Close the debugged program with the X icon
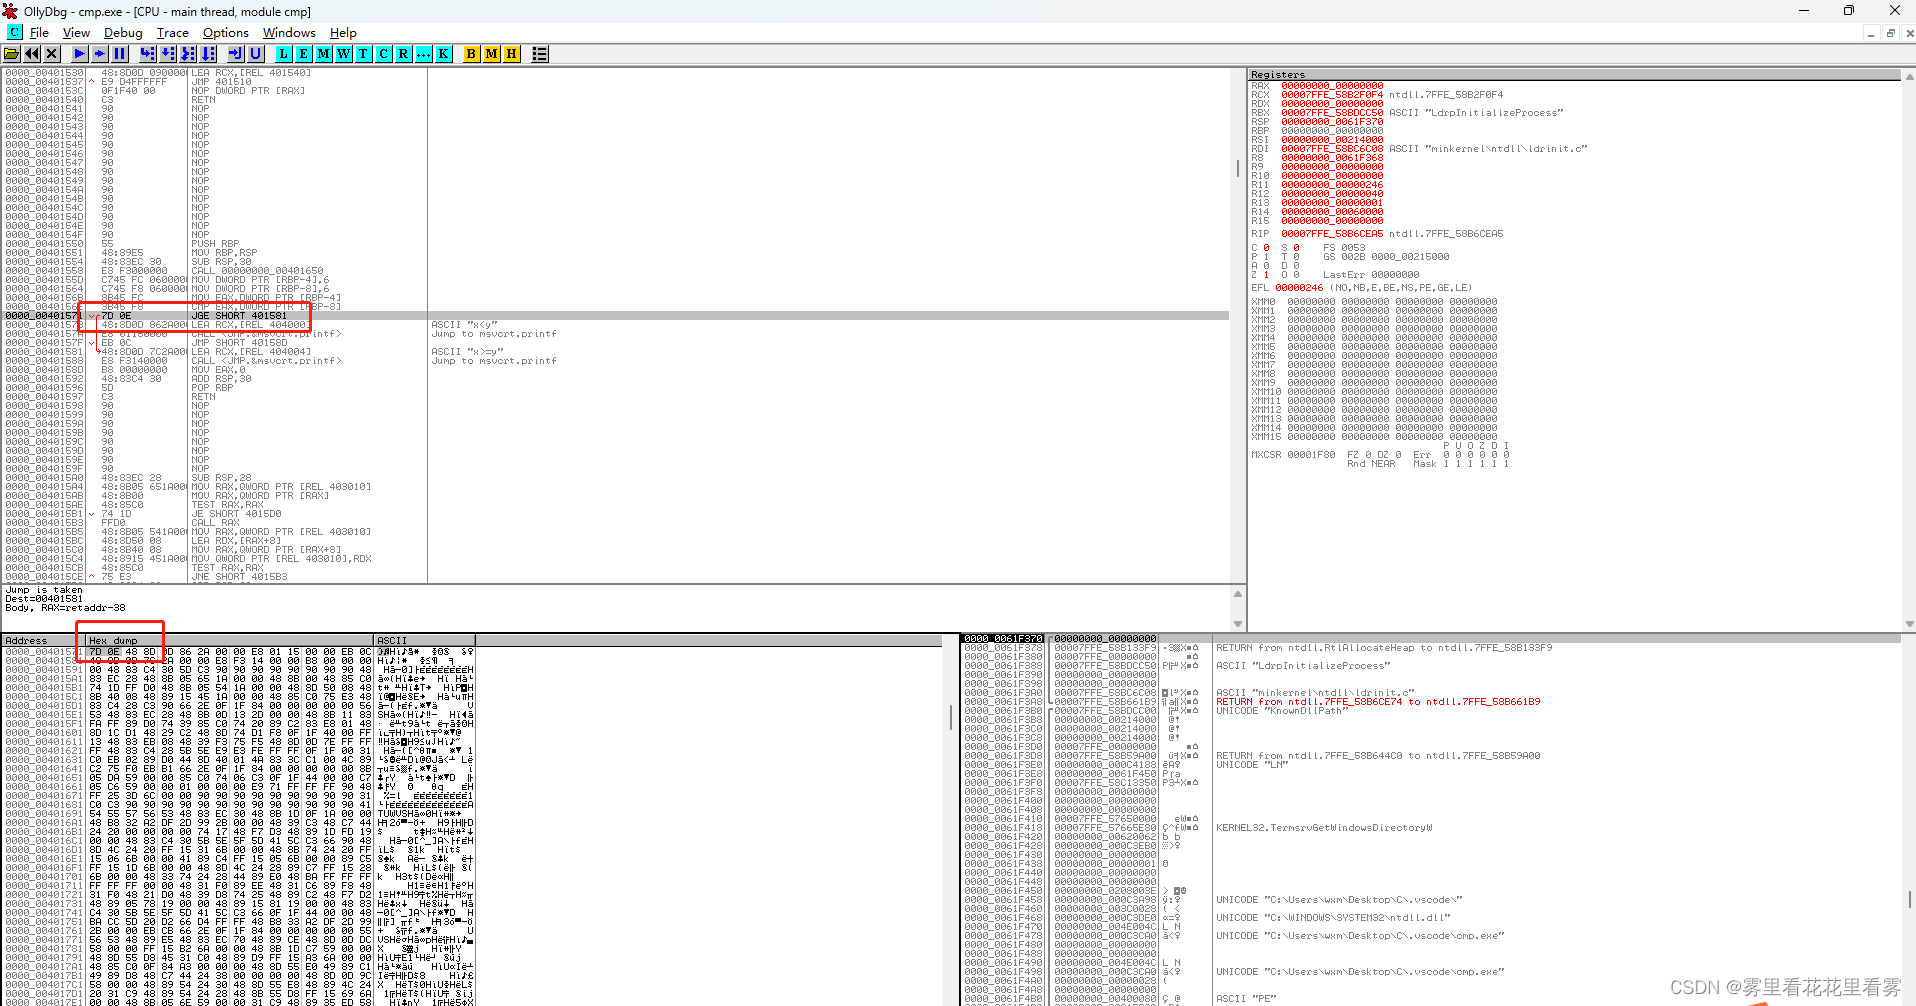 click(52, 54)
